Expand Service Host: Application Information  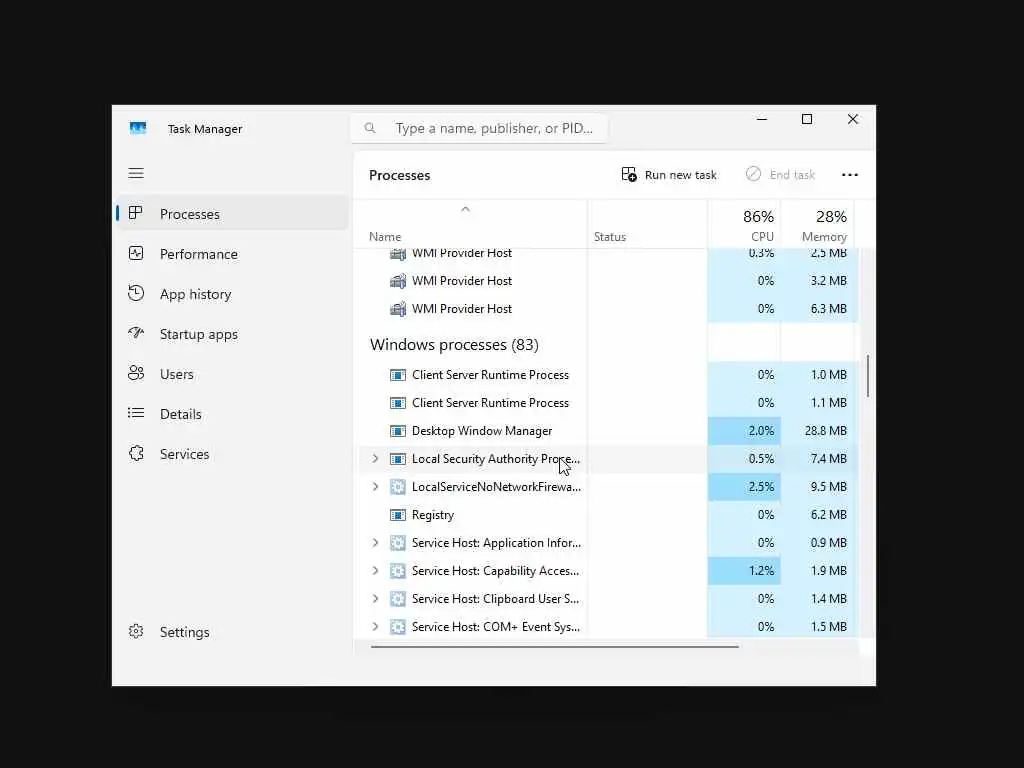point(375,543)
